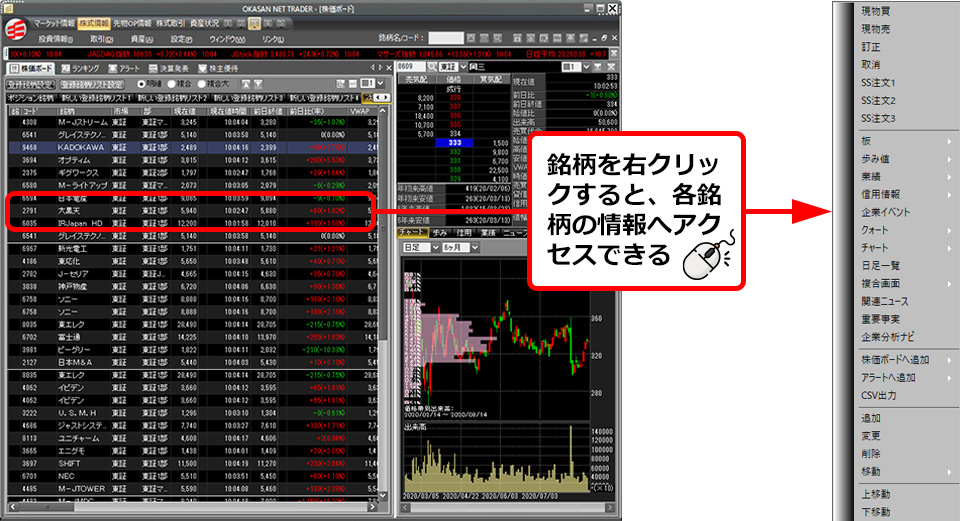Expand the 株価ボードへ追加 submenu
The width and height of the screenshot is (960, 521).
(949, 360)
